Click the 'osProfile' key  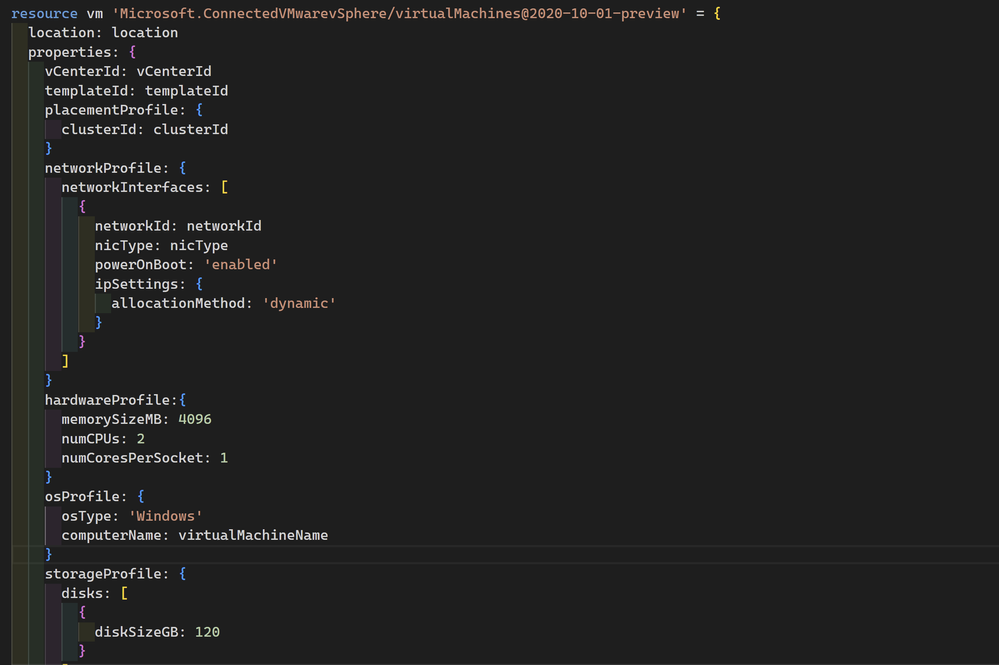tap(82, 496)
